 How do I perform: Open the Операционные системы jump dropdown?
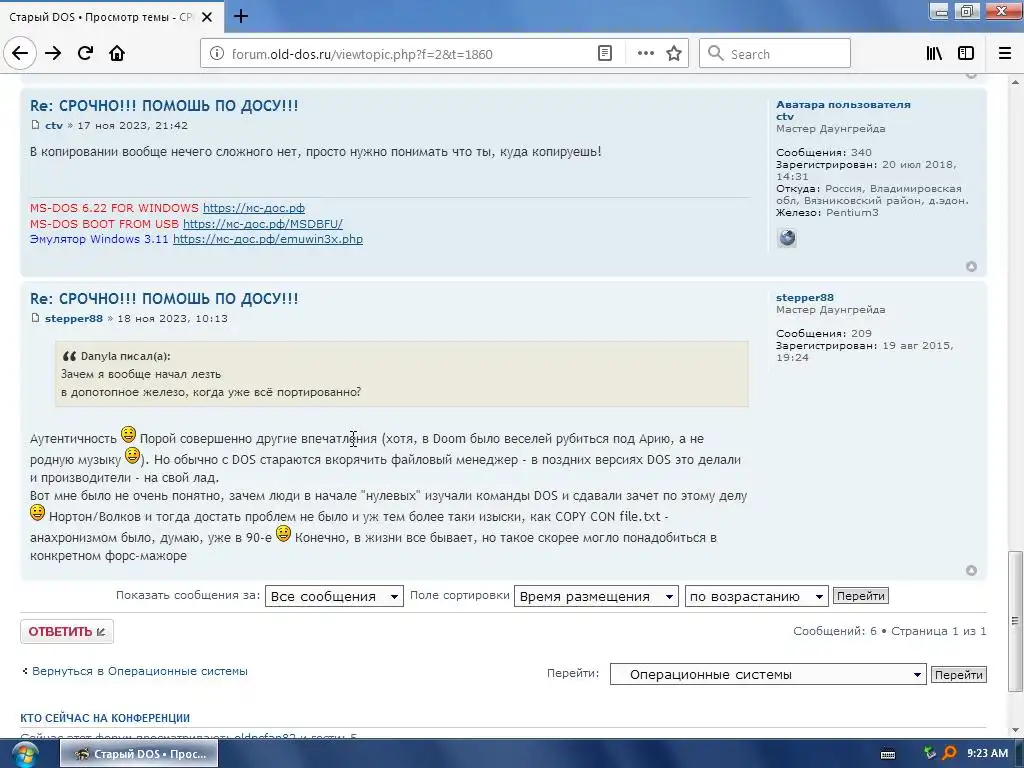768,674
